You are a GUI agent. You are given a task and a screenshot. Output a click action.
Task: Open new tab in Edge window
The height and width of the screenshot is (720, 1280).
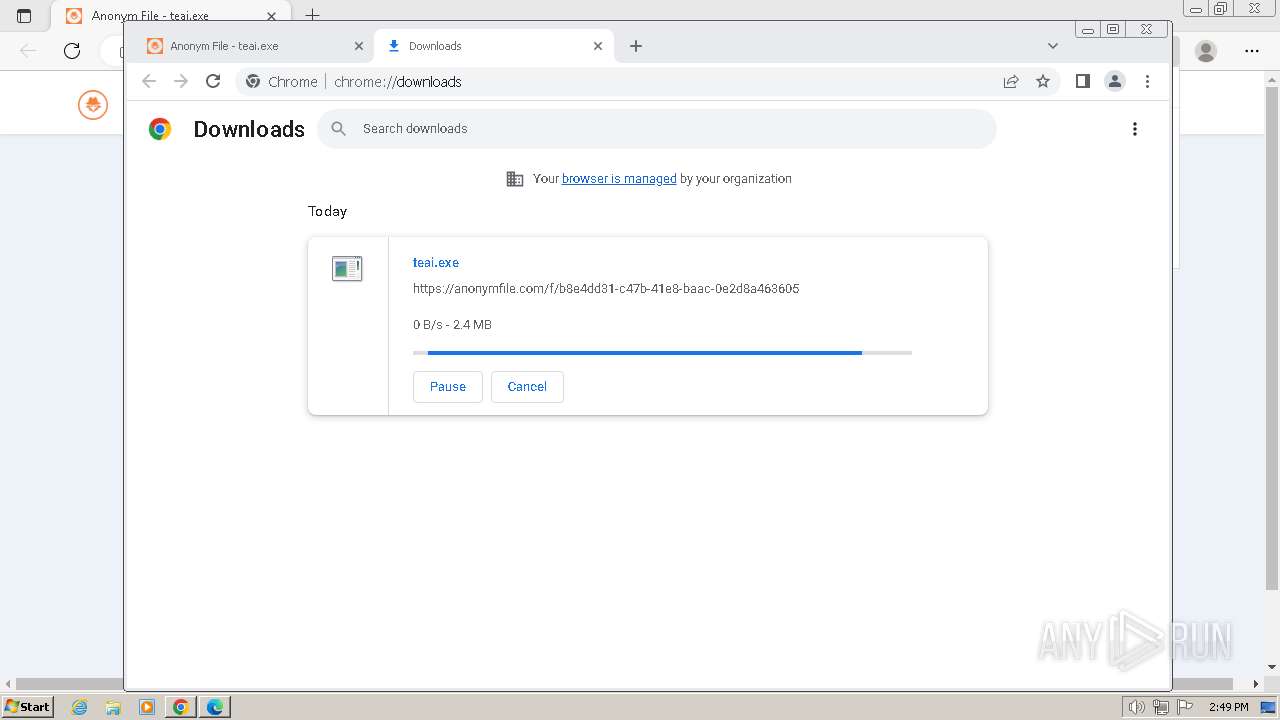(x=312, y=16)
